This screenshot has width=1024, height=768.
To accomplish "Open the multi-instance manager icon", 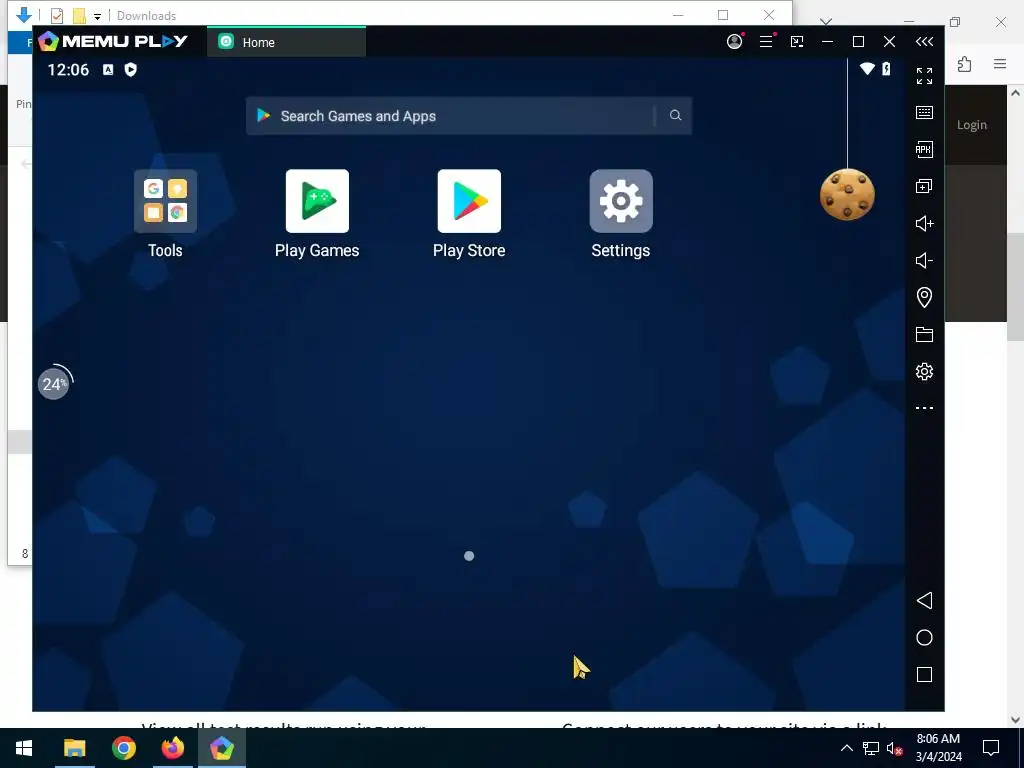I will pos(924,187).
